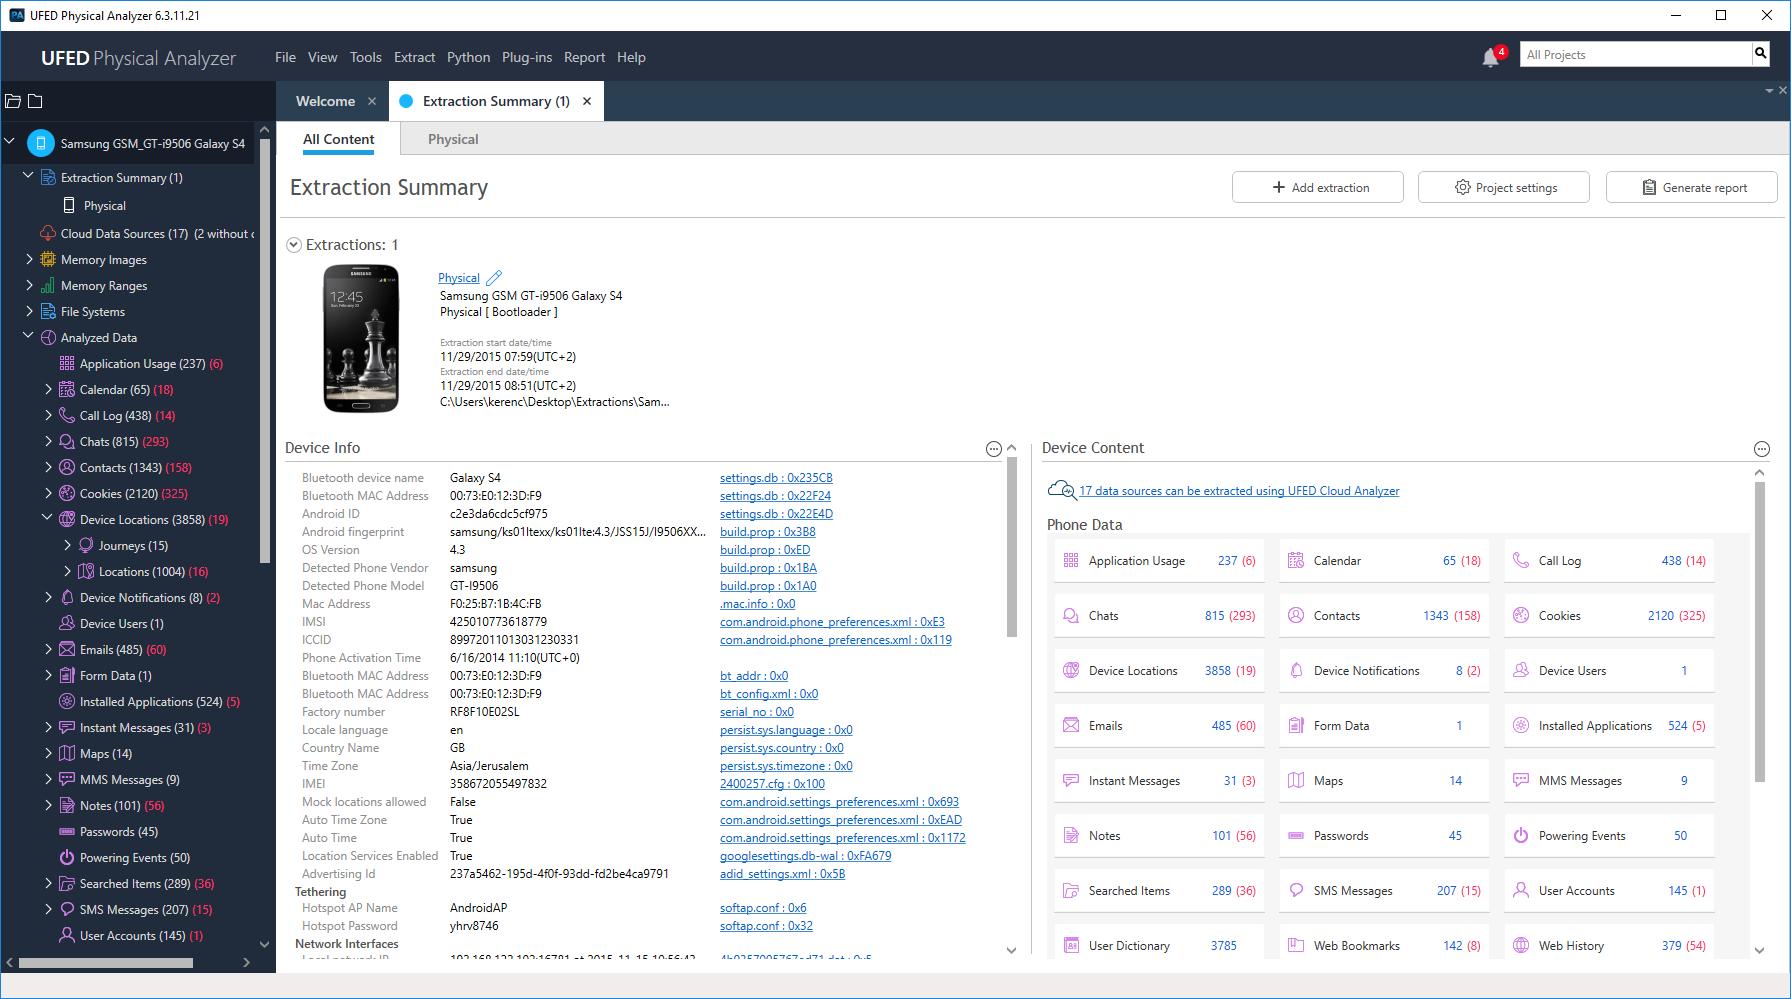The image size is (1791, 999).
Task: Click the Passwords icon in tree
Action: (x=67, y=831)
